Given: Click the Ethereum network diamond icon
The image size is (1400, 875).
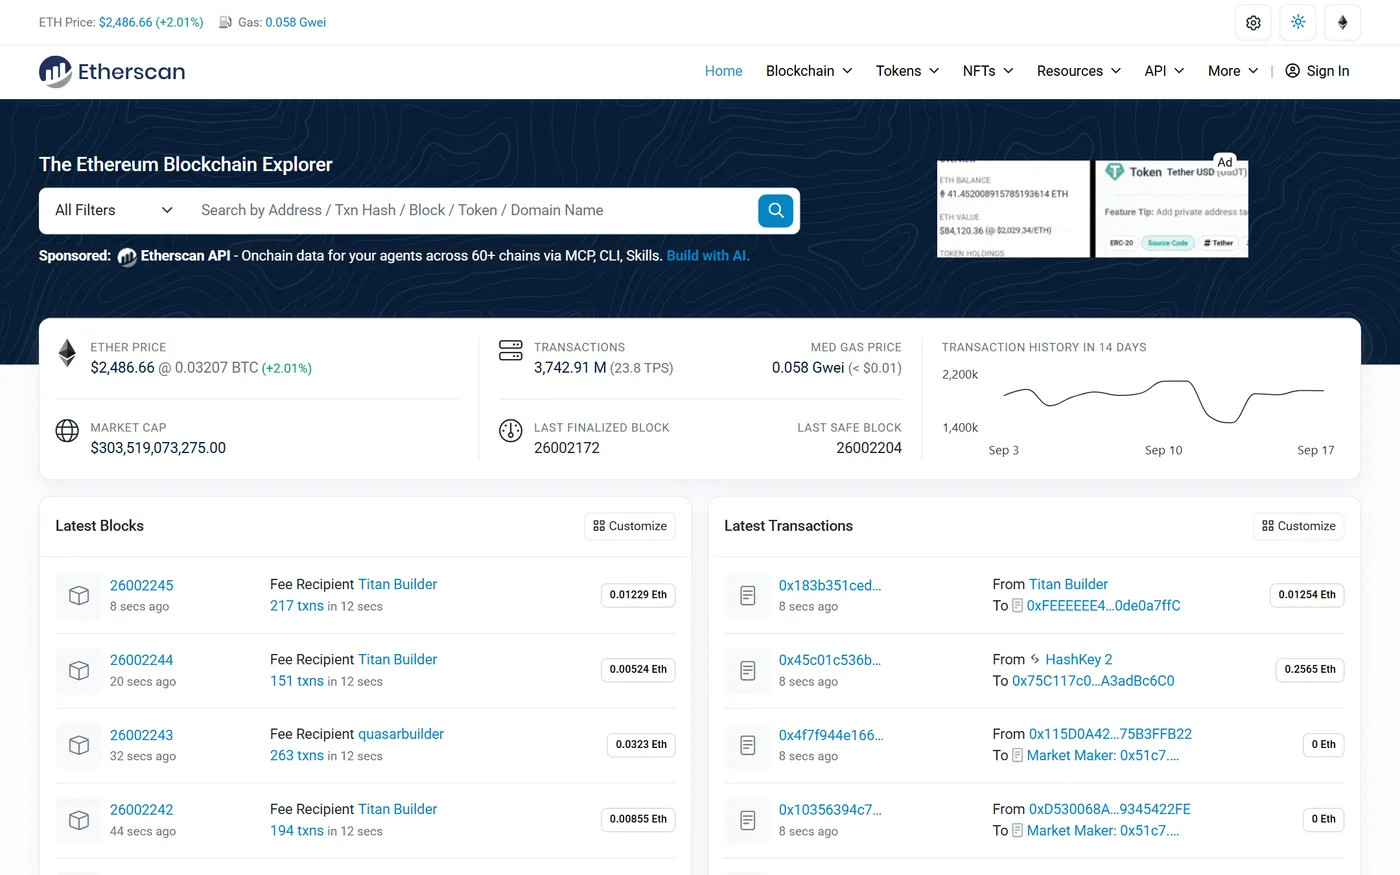Looking at the screenshot, I should coord(1343,22).
